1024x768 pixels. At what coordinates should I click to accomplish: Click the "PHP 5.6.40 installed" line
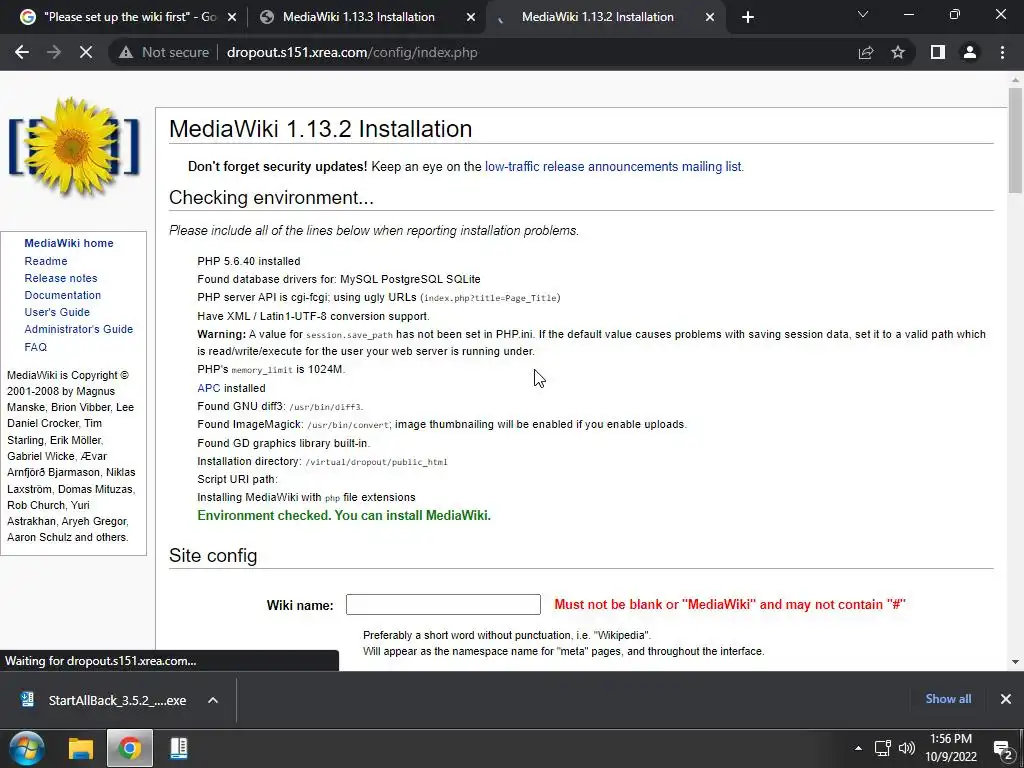(x=249, y=261)
